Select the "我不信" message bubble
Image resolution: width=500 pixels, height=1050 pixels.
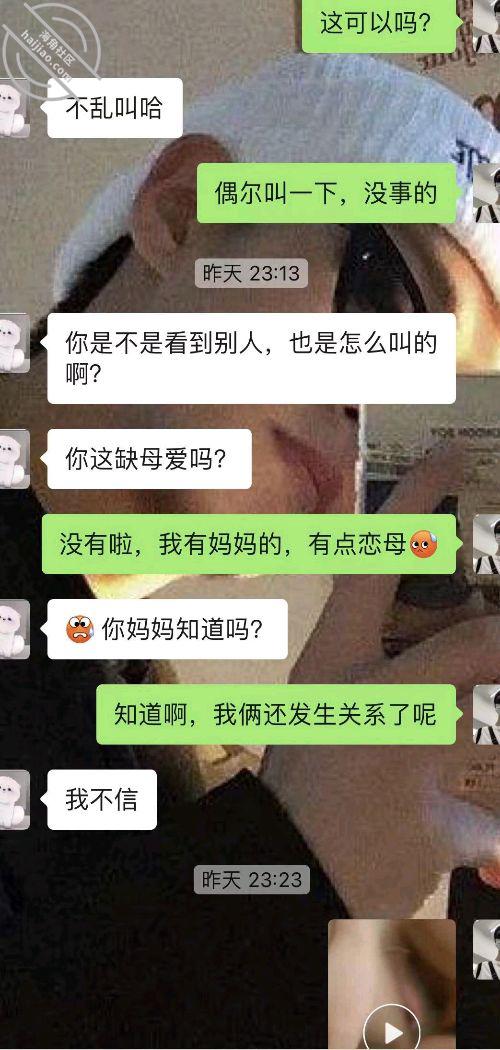tap(102, 800)
